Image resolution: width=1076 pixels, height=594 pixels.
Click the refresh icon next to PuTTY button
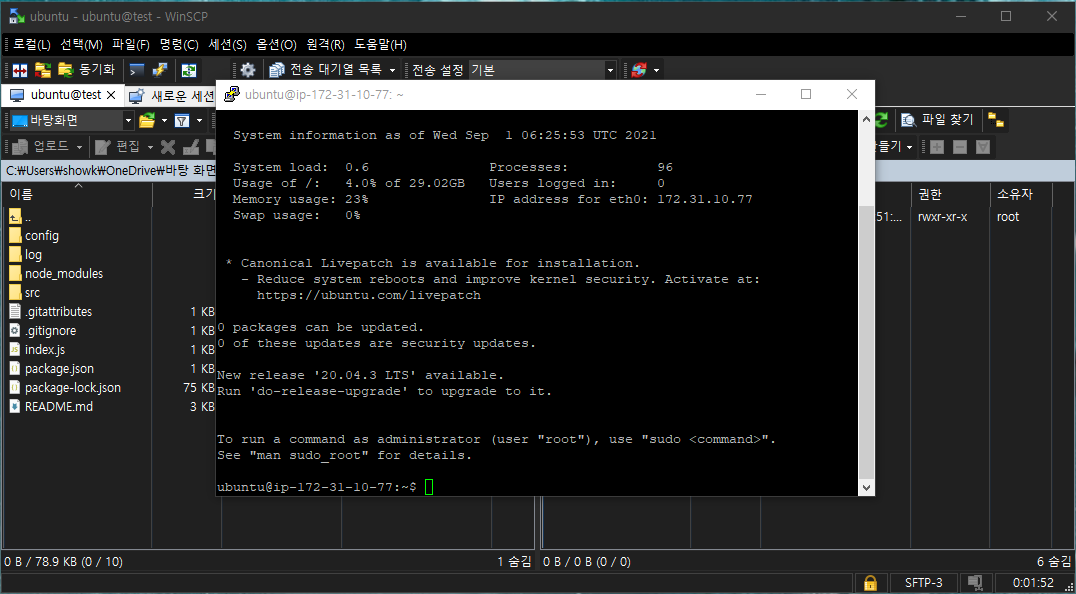coord(189,70)
